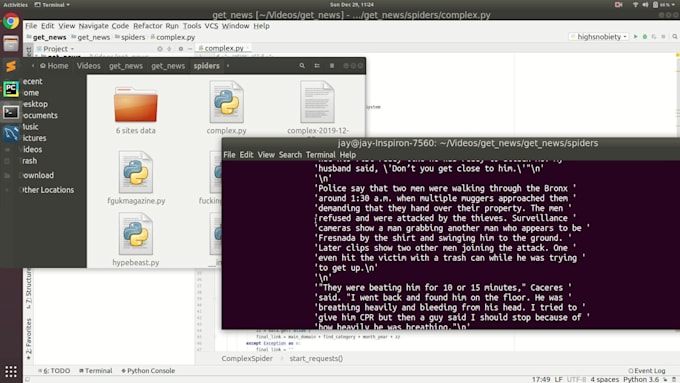This screenshot has height=383, width=680.
Task: Open the TODO tool window button
Action: click(x=54, y=371)
